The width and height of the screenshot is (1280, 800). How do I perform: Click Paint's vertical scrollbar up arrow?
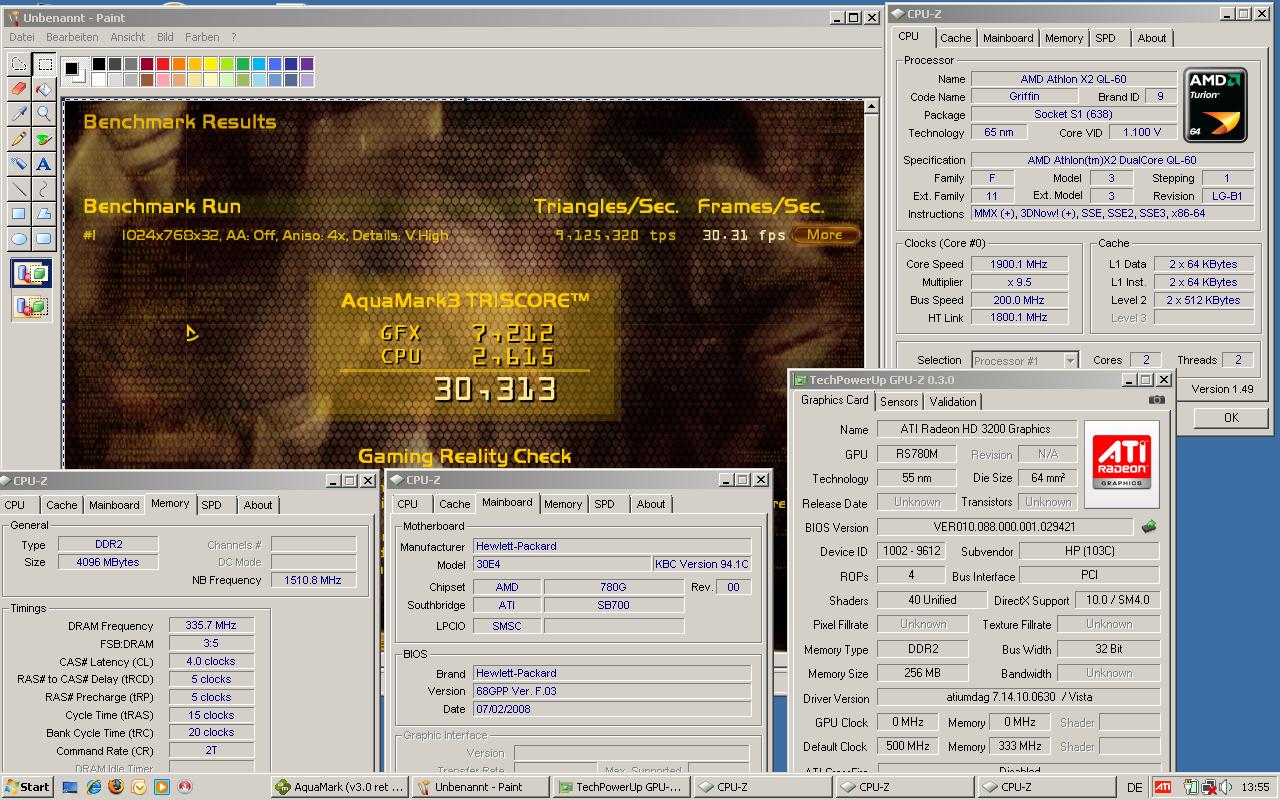pos(871,106)
